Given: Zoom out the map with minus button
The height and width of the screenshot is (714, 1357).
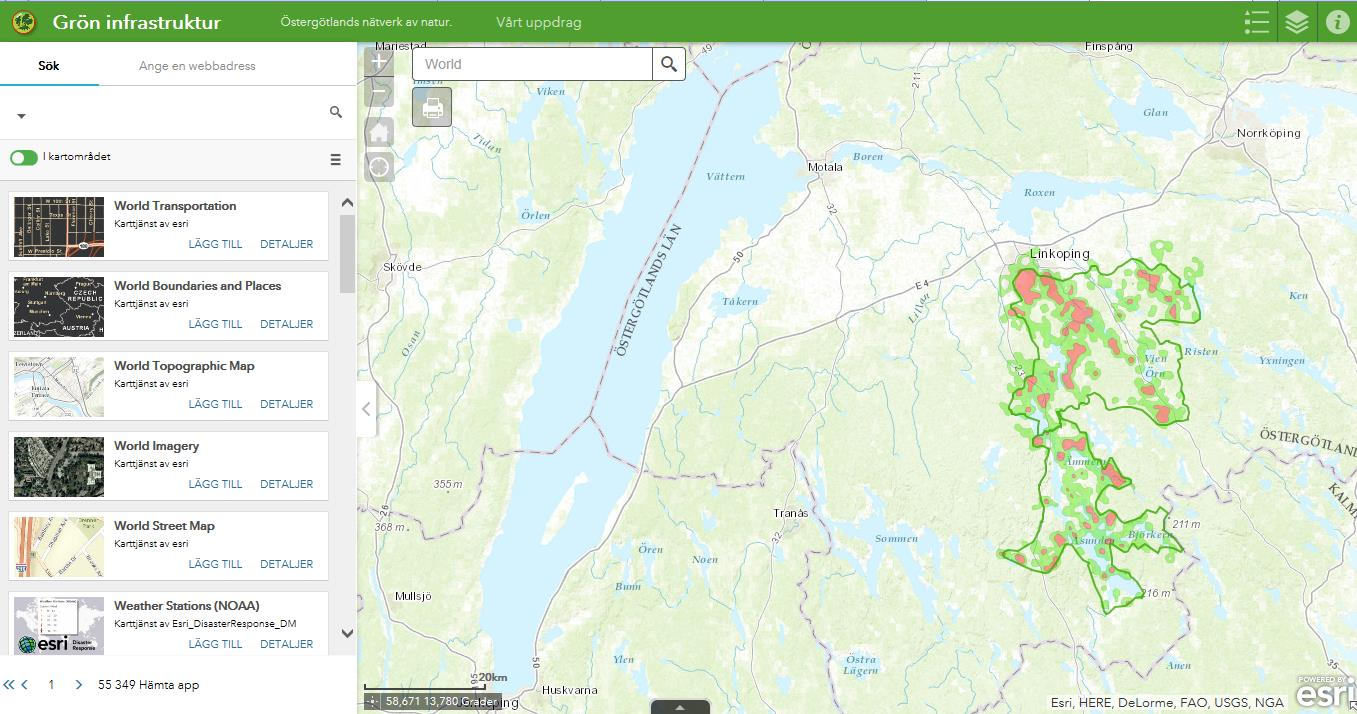Looking at the screenshot, I should [x=379, y=94].
